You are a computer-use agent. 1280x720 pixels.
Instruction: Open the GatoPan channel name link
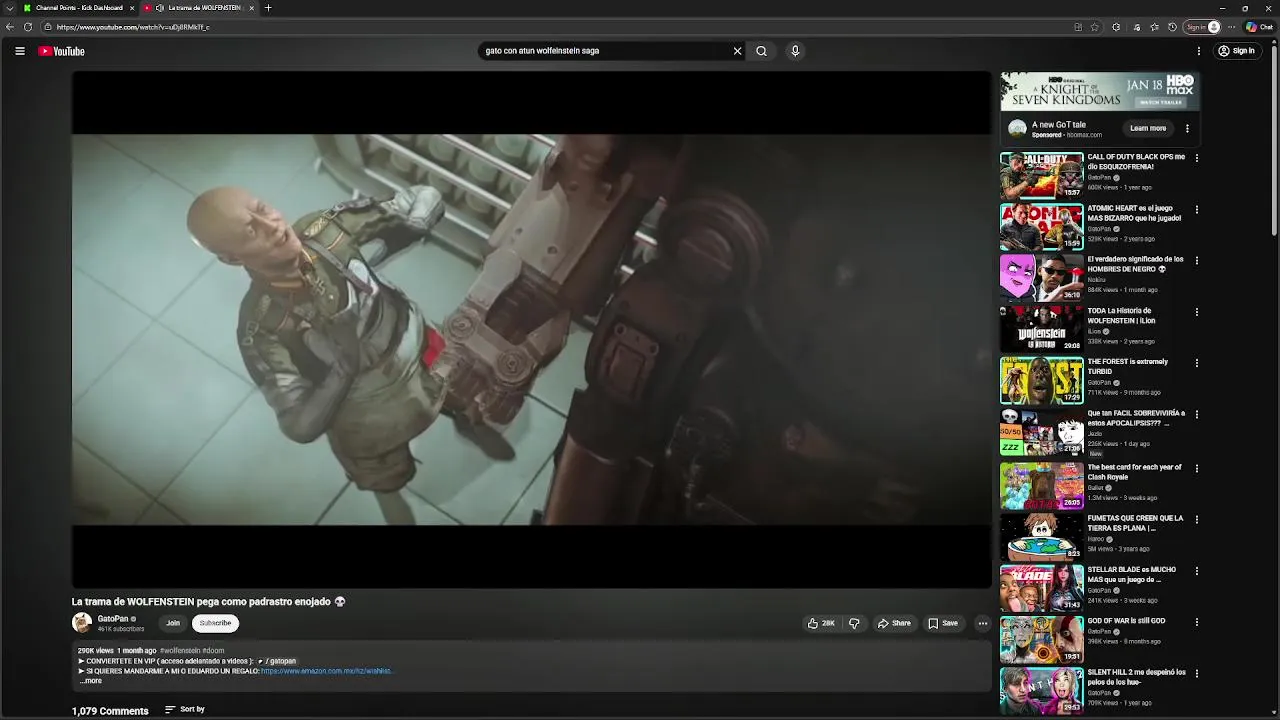coord(113,619)
